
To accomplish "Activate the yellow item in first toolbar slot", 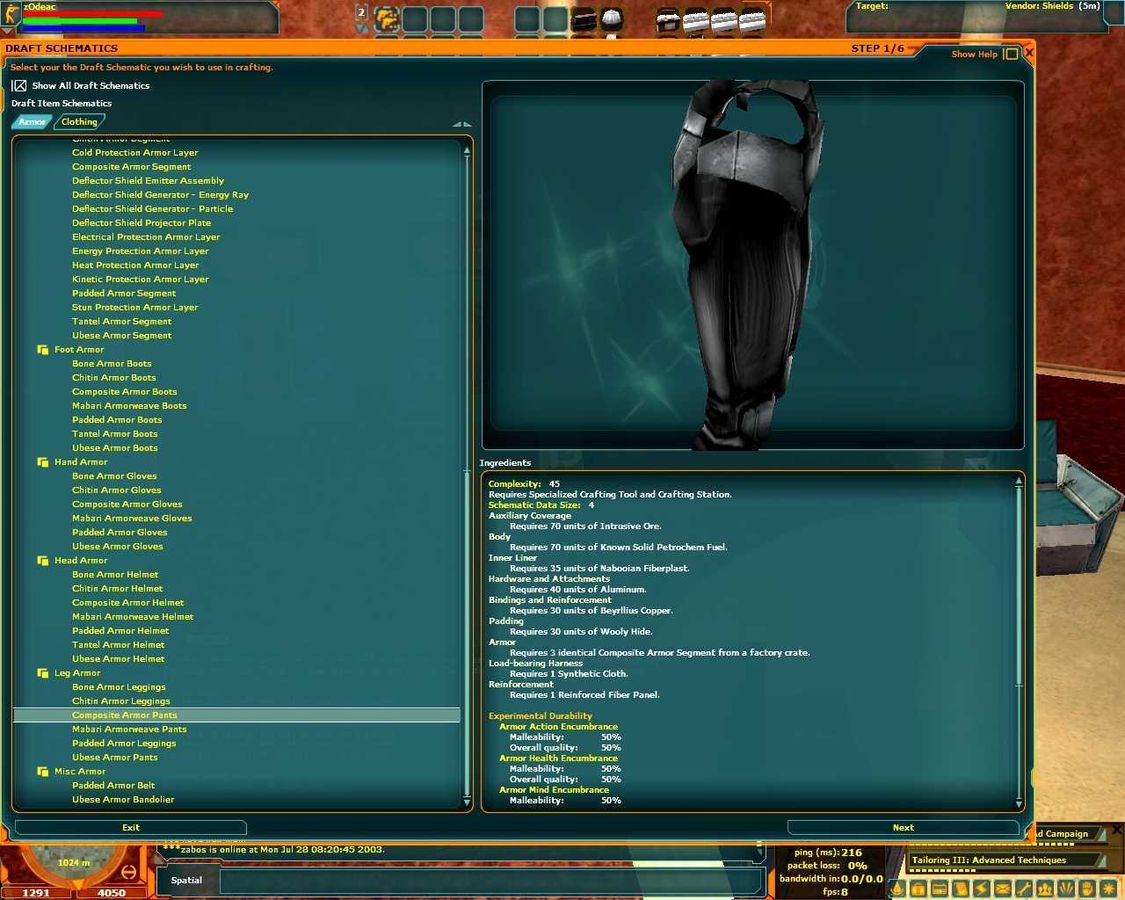I will tap(386, 19).
